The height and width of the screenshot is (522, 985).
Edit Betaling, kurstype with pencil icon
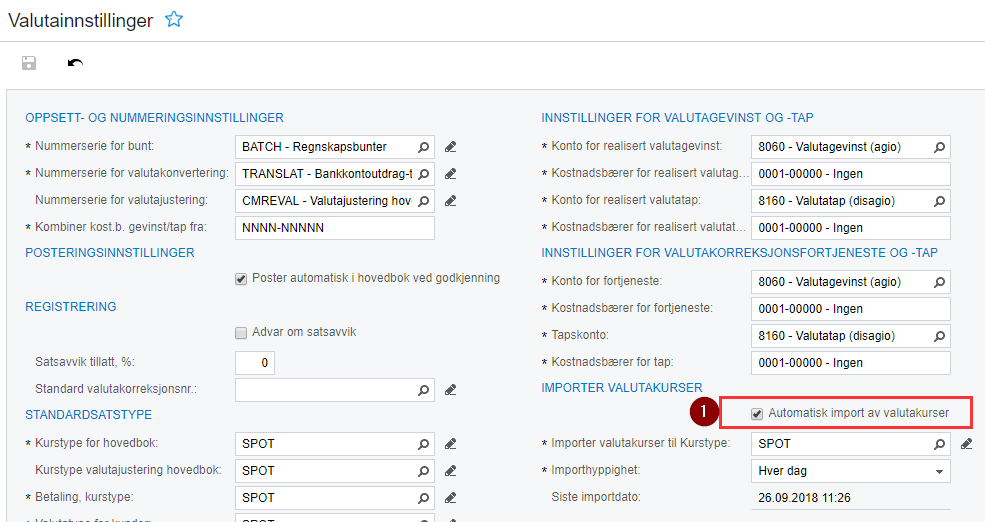[x=450, y=498]
